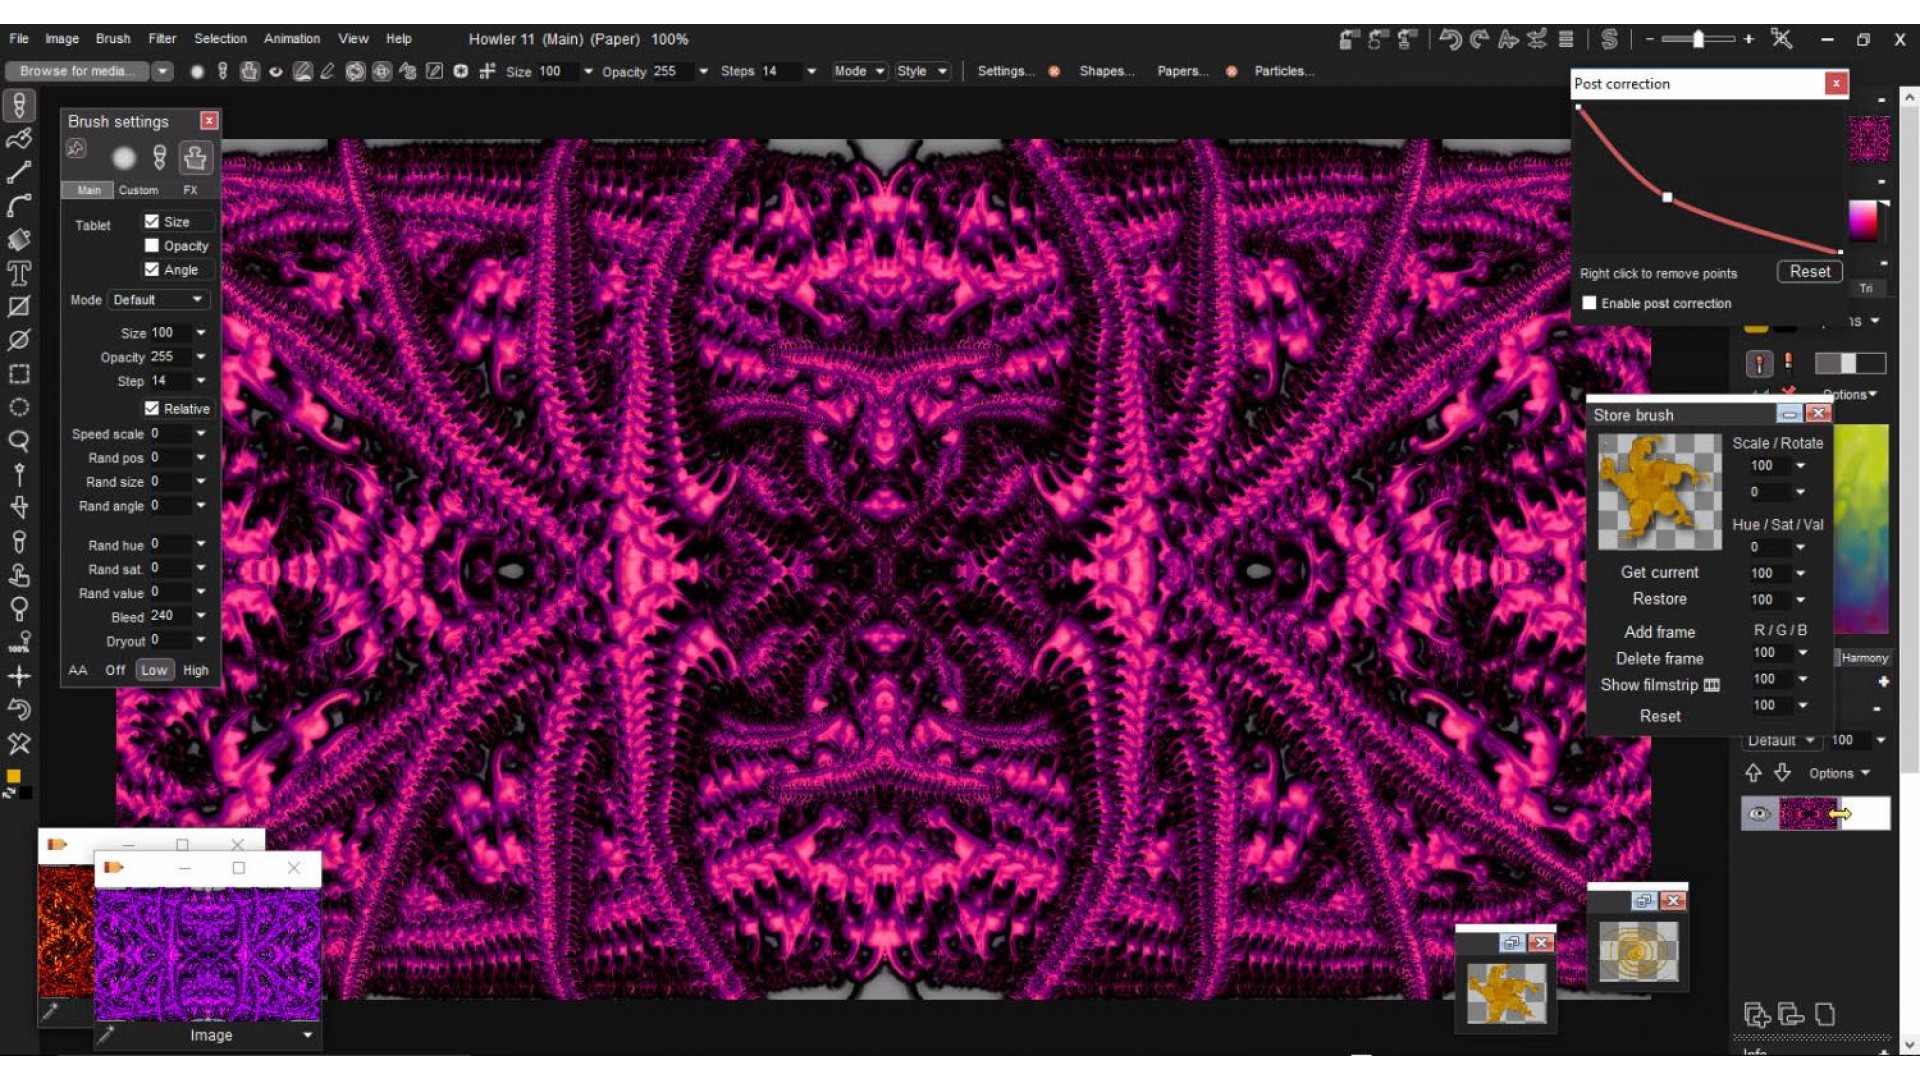Choose the rectangular selection tool
Viewport: 1920px width, 1080px height.
click(19, 374)
